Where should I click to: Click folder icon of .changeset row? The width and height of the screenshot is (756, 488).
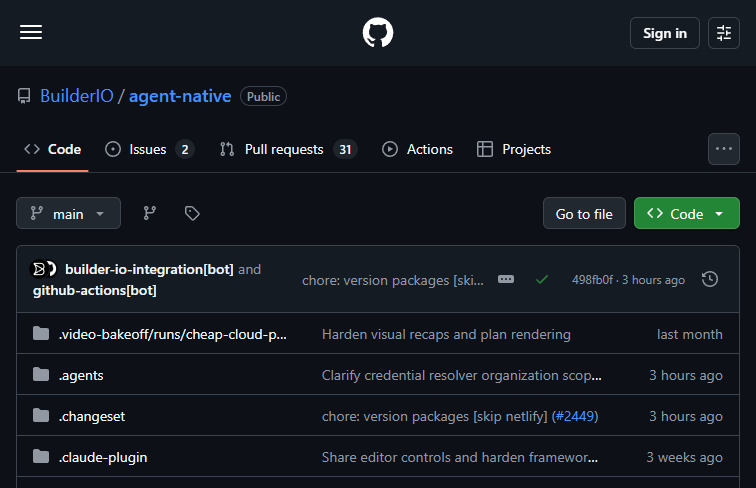point(41,416)
